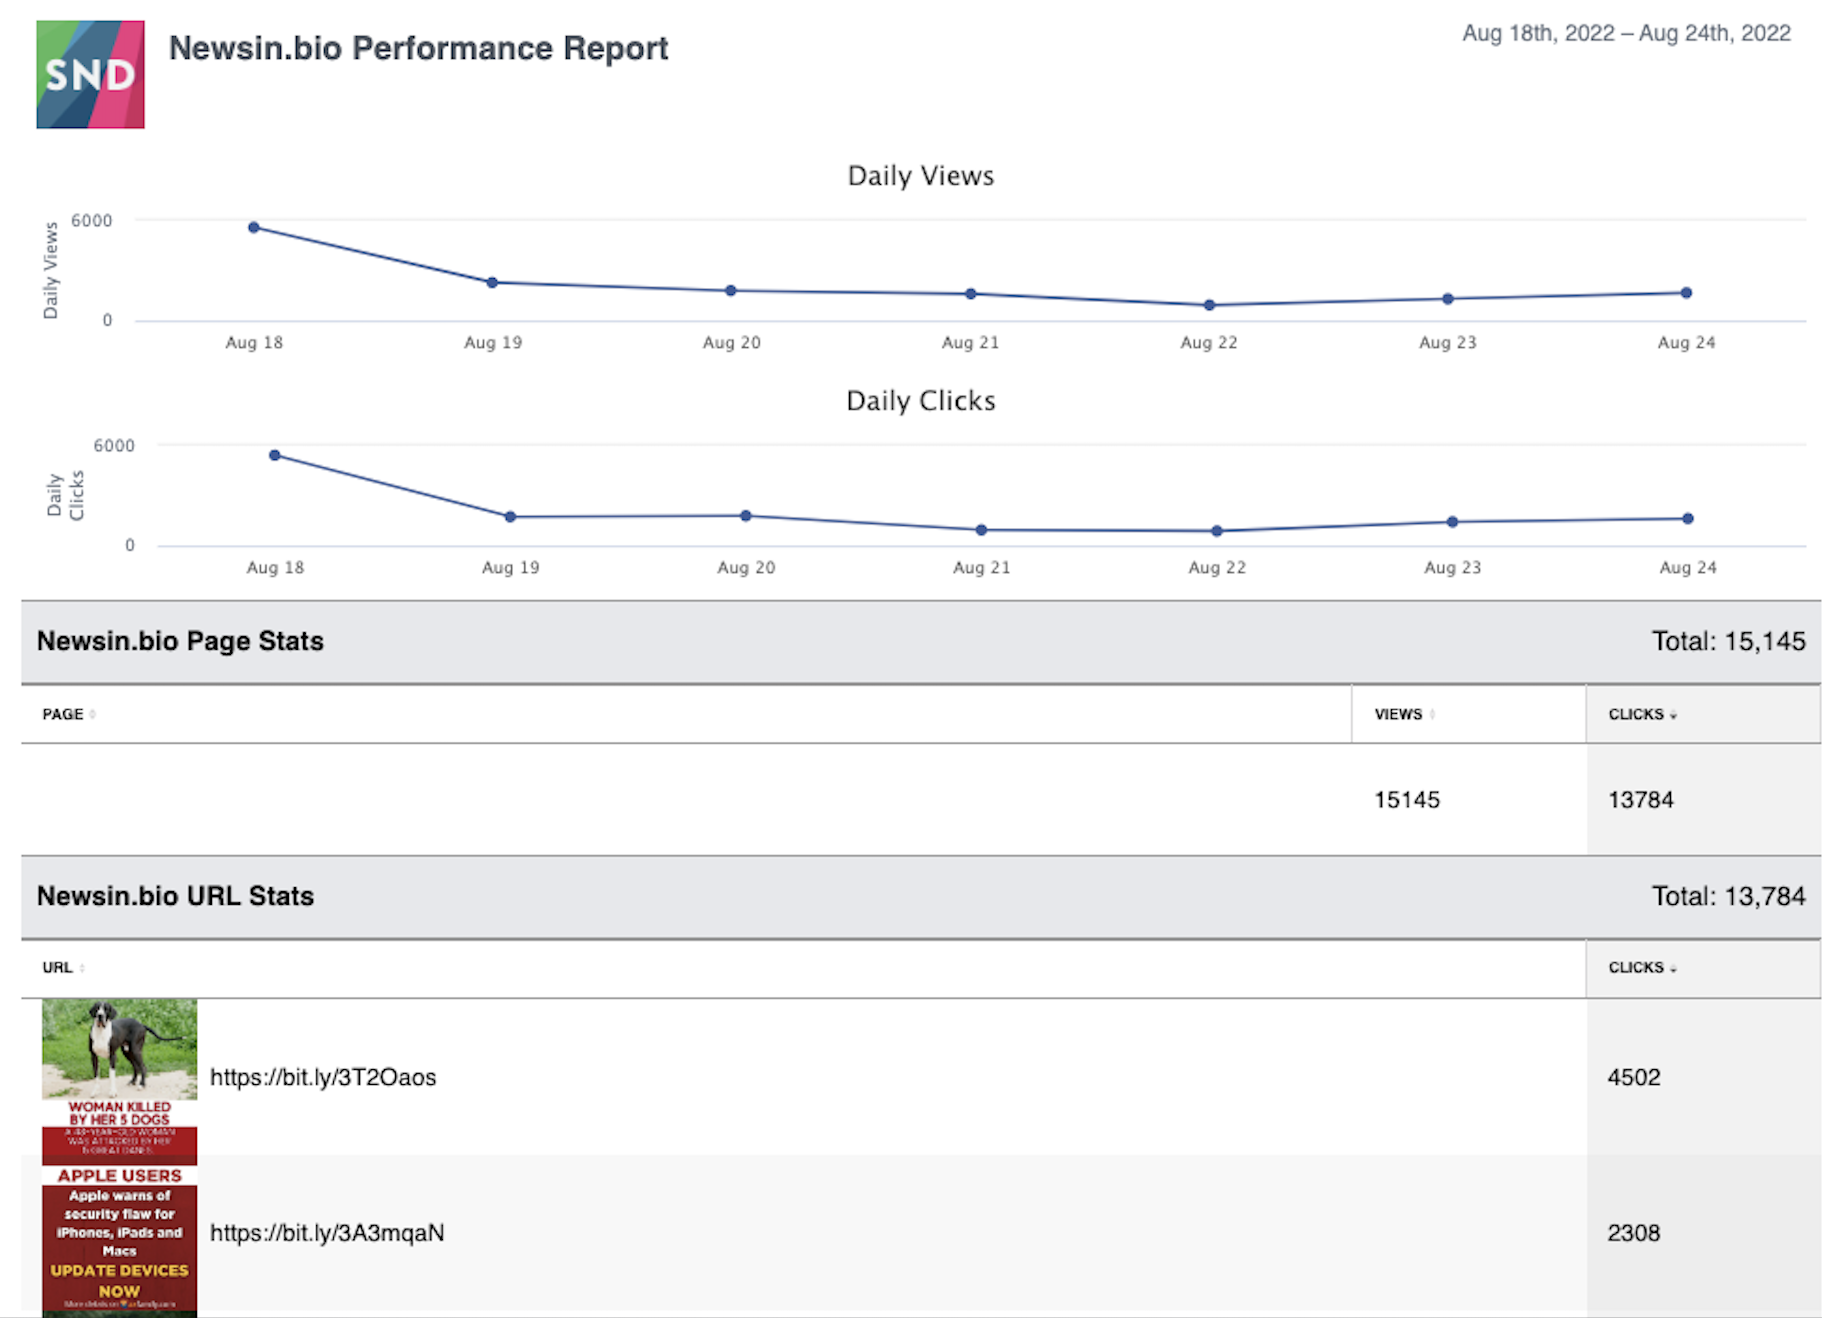Viewport: 1822px width, 1318px height.
Task: Click the Daily Clicks chart title
Action: 921,401
